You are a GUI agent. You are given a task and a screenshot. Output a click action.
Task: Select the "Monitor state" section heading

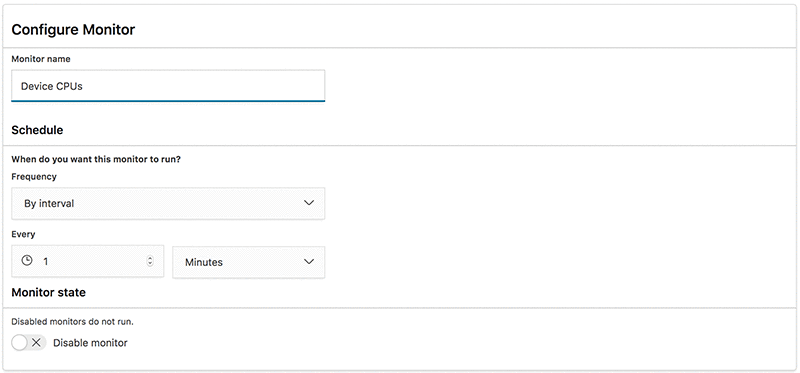click(x=48, y=292)
